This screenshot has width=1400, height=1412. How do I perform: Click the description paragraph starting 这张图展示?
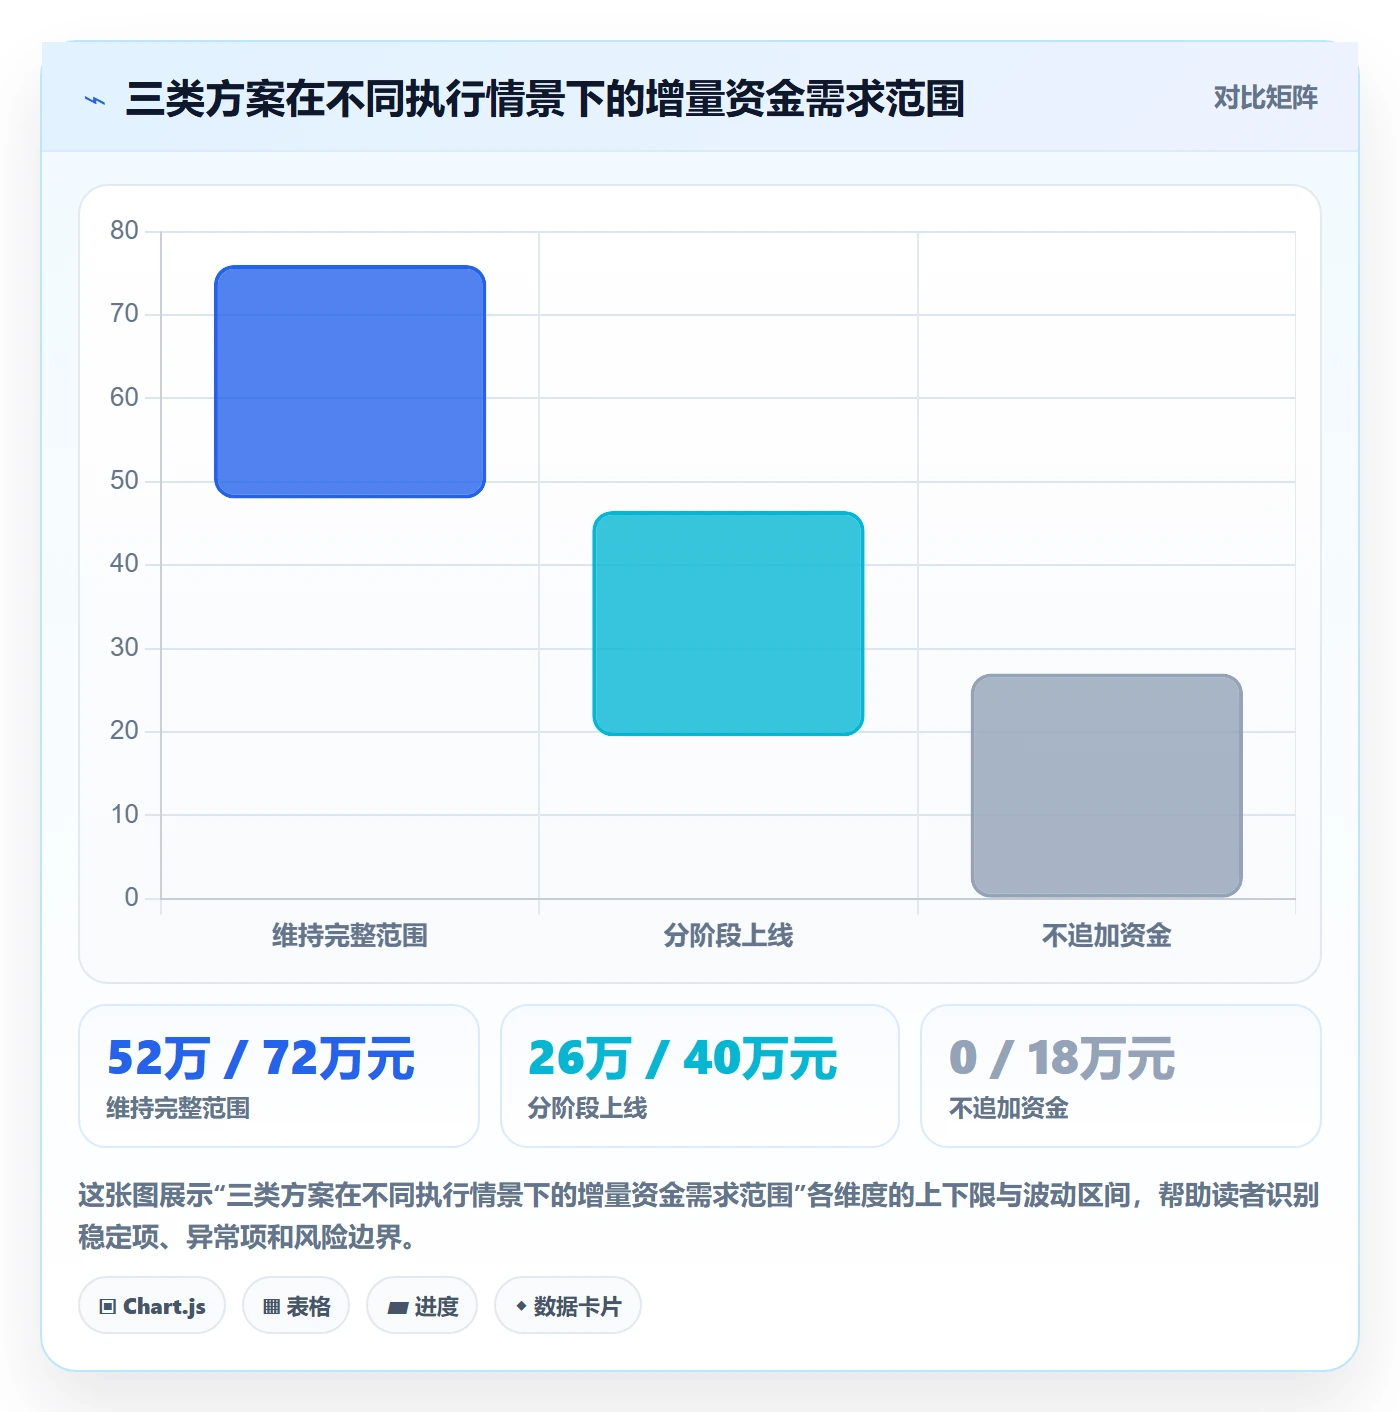(x=699, y=1215)
